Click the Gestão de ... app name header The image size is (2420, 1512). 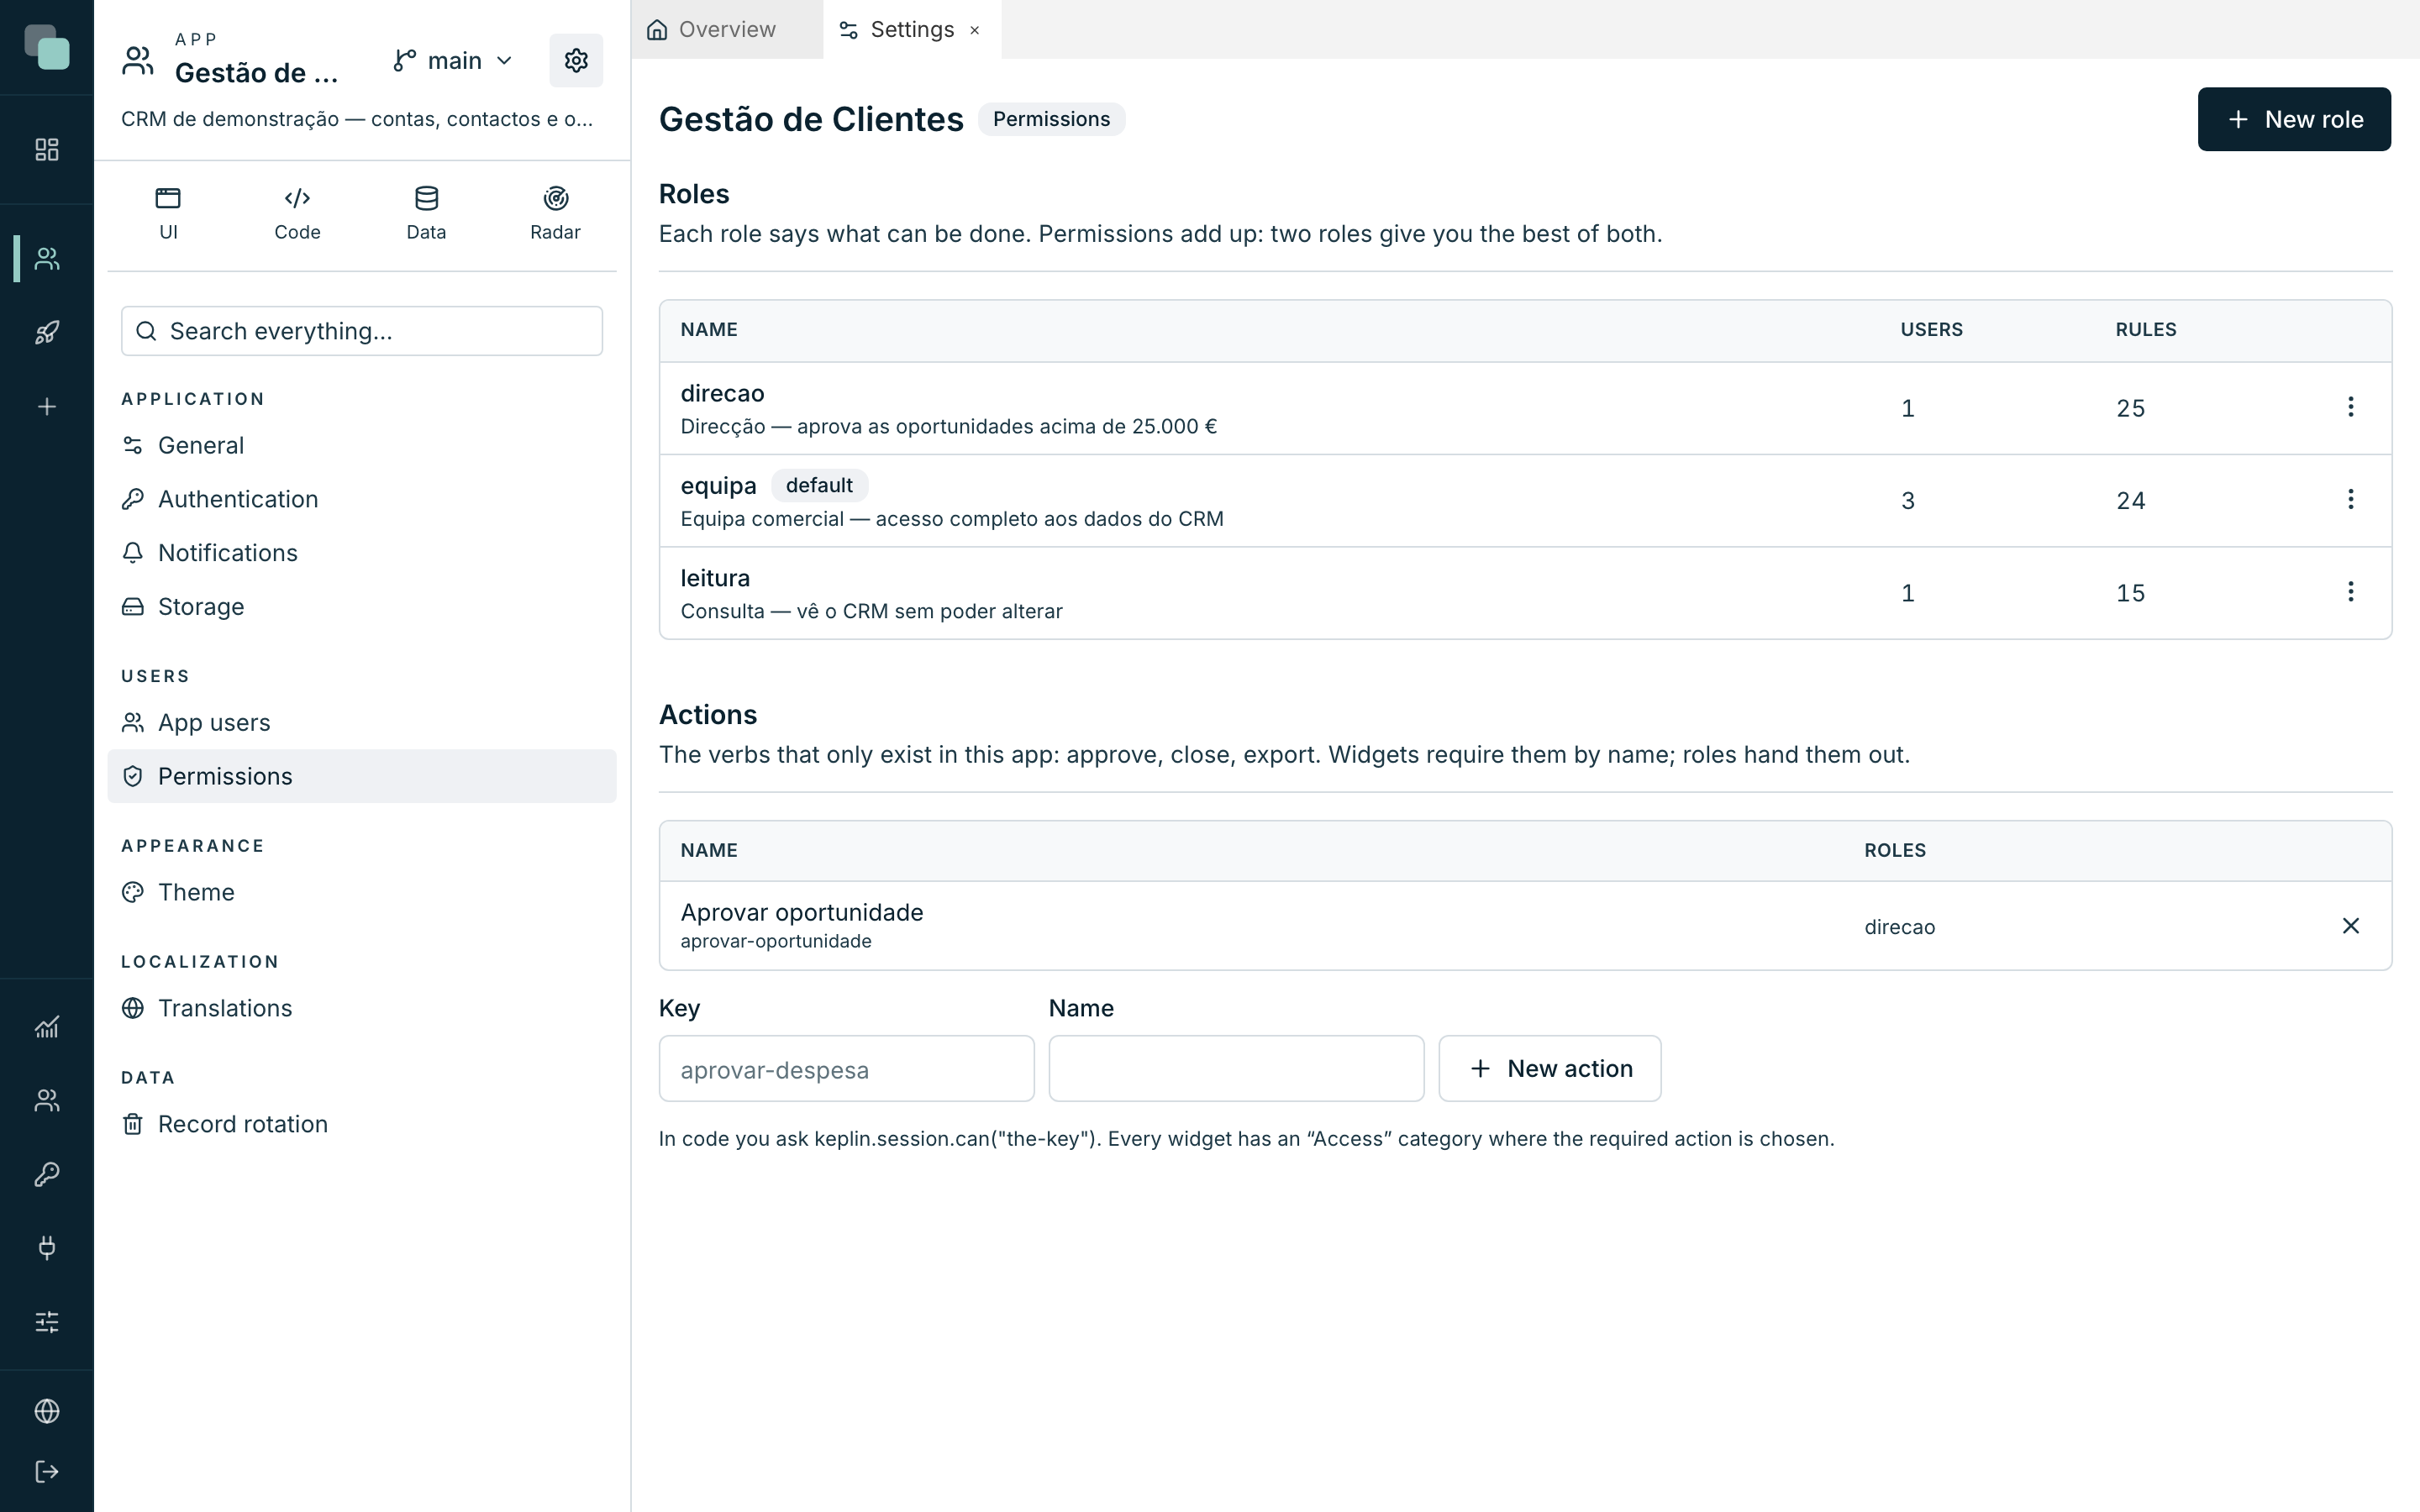(256, 73)
